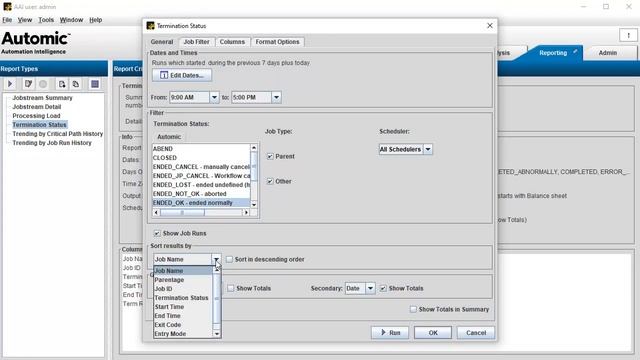This screenshot has height=360, width=640.
Task: Select Jobstream Summary report type
Action: tap(42, 98)
